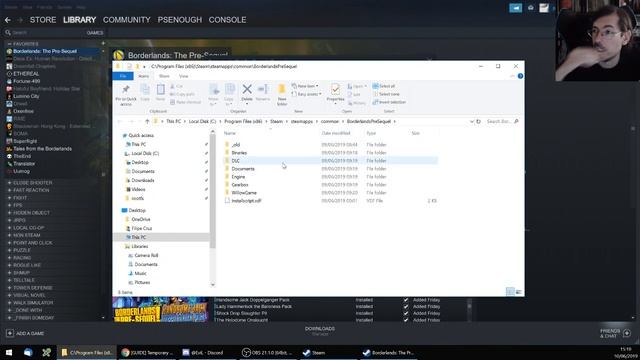
Task: Click Steam library search field
Action: point(45,32)
